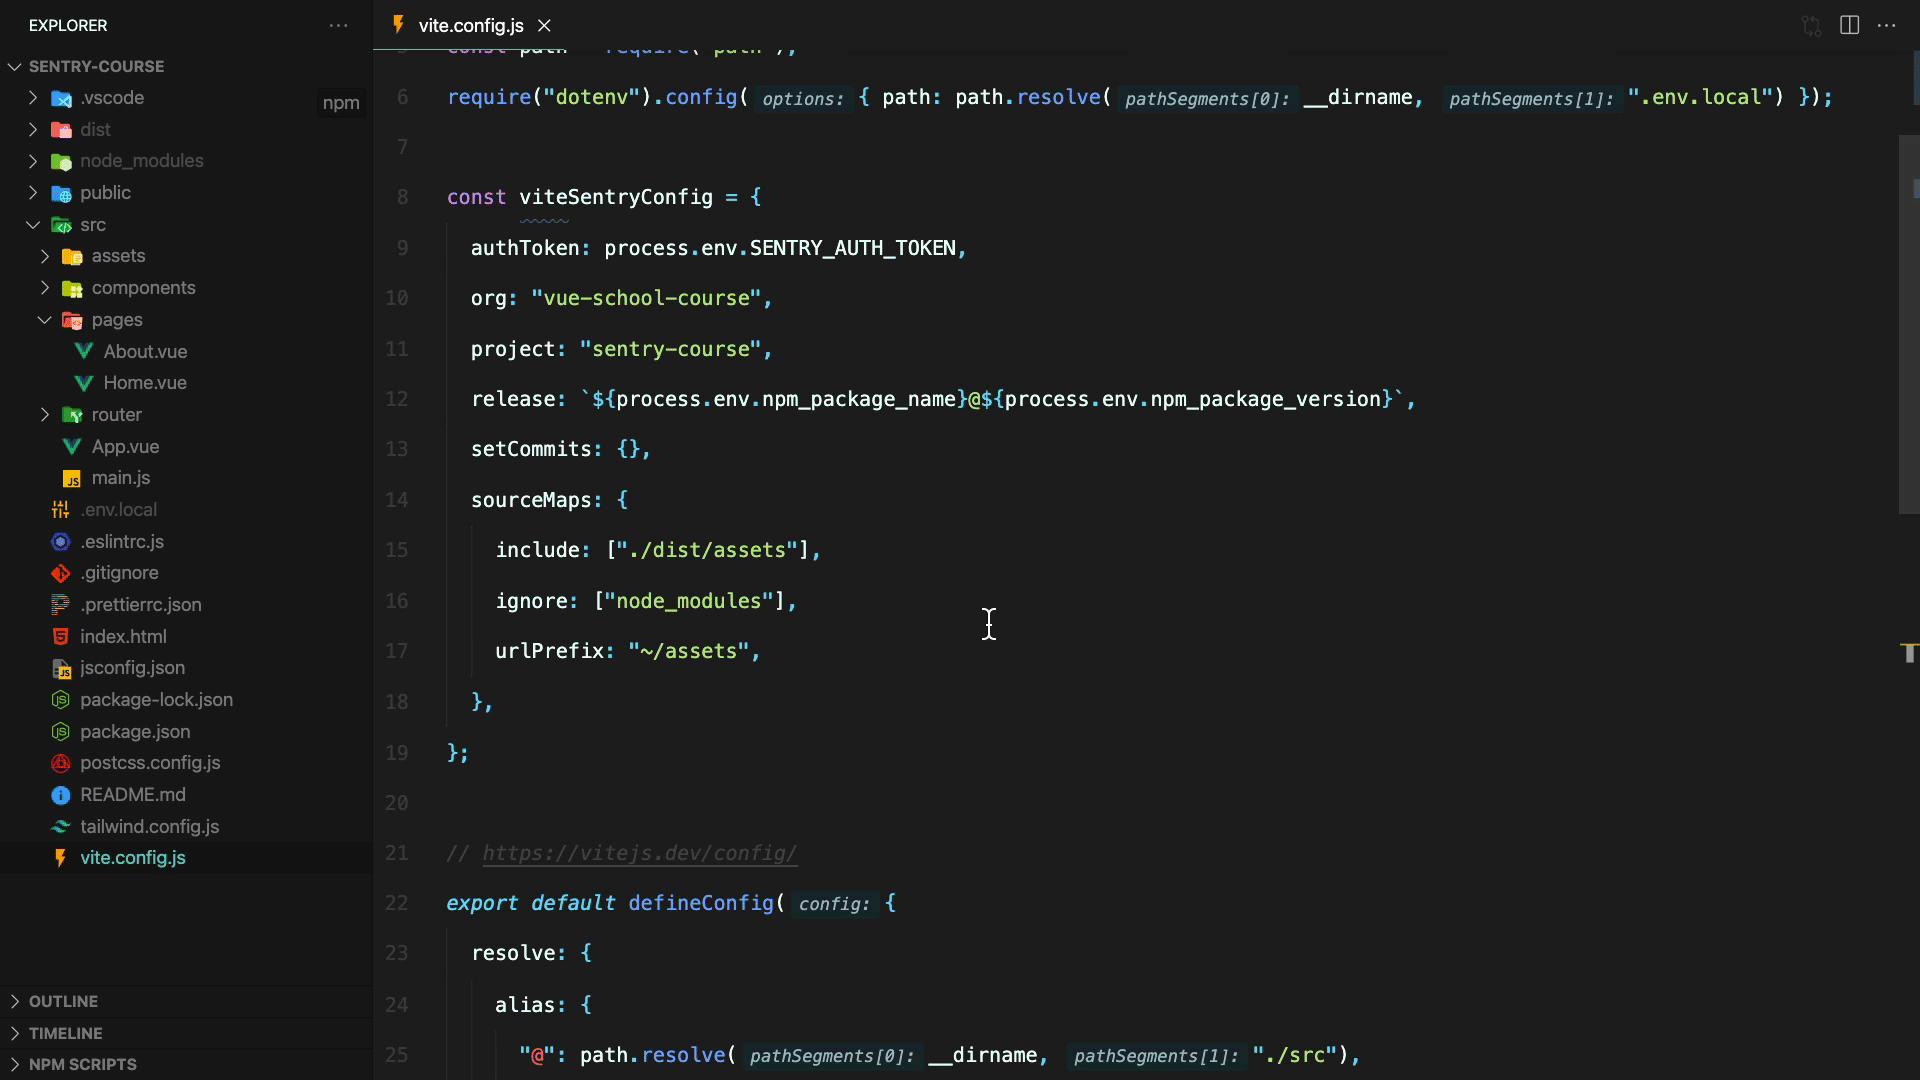Screen dimensions: 1920x1080
Task: Collapse the src folder chevron
Action: click(x=33, y=225)
